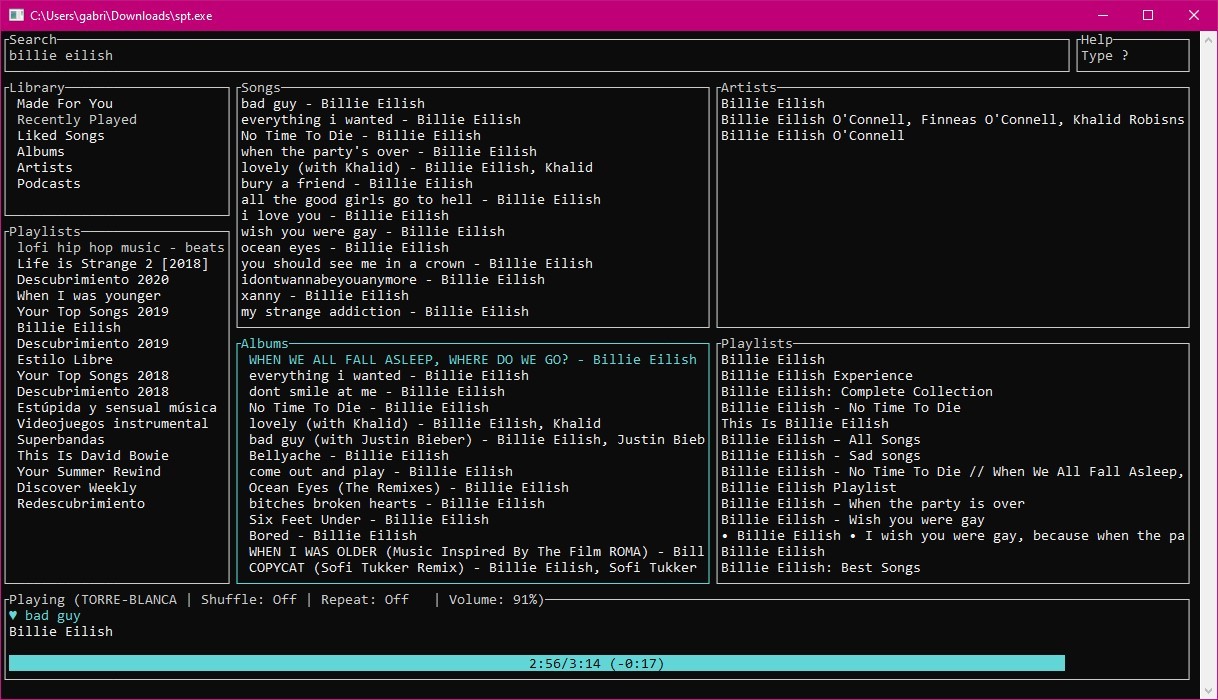Select you should see me in a crown
This screenshot has width=1218, height=700.
point(417,264)
